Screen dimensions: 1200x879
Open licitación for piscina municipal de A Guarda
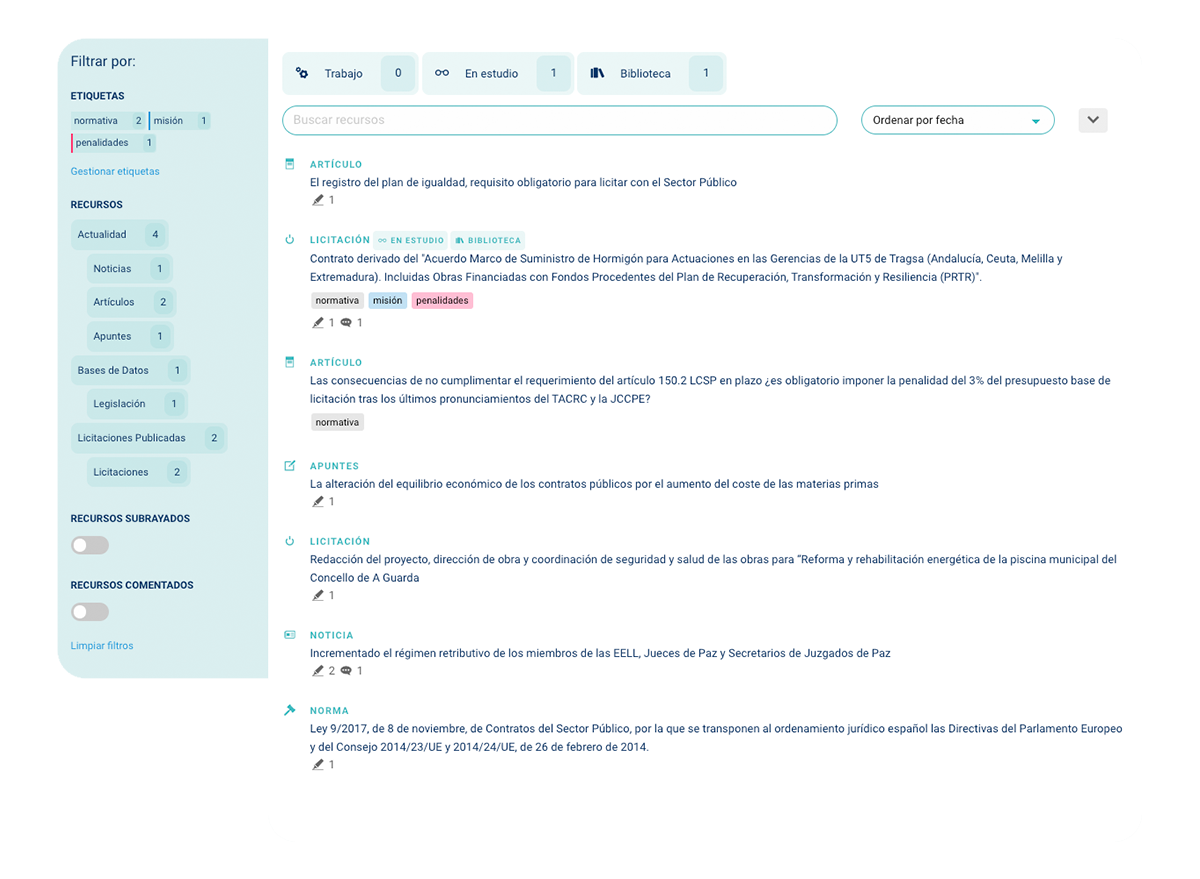pyautogui.click(x=713, y=568)
